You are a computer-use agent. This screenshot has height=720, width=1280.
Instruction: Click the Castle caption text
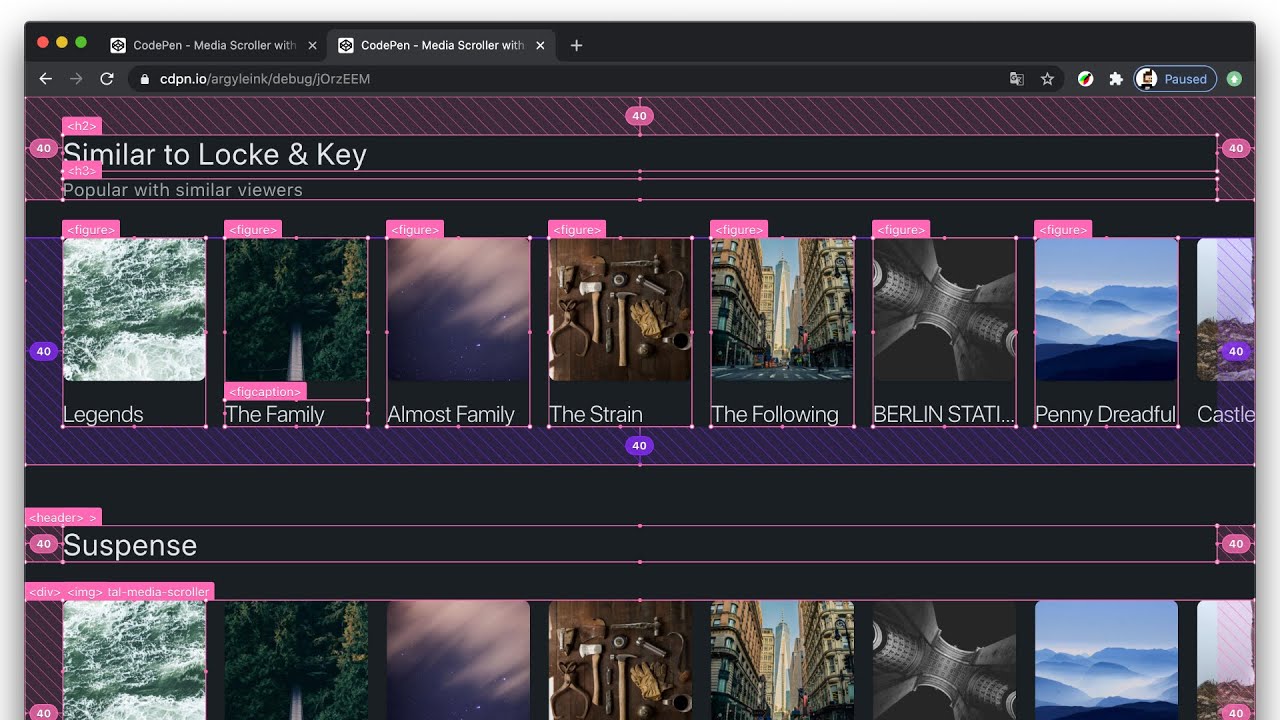tap(1226, 414)
